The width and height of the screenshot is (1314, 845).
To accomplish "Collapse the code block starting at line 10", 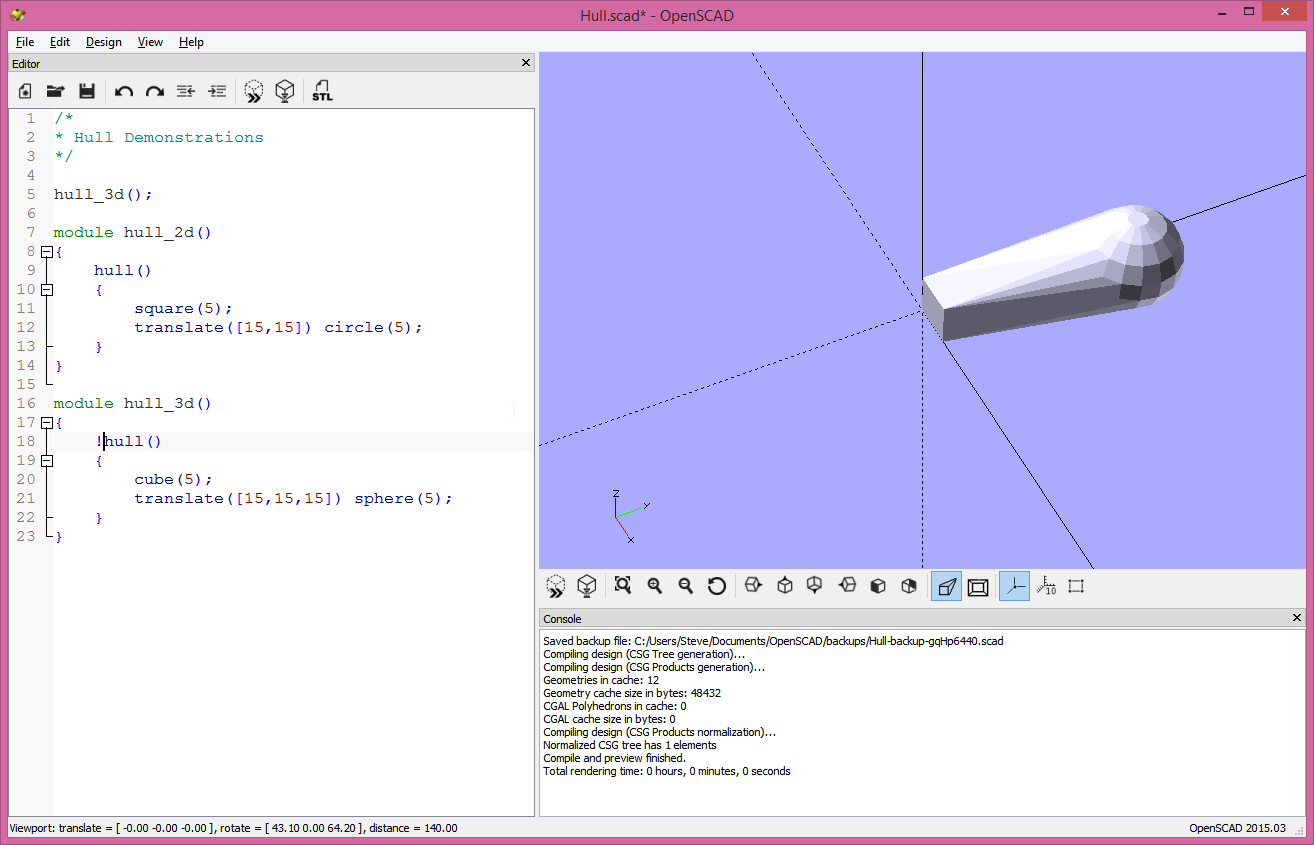I will (x=46, y=289).
